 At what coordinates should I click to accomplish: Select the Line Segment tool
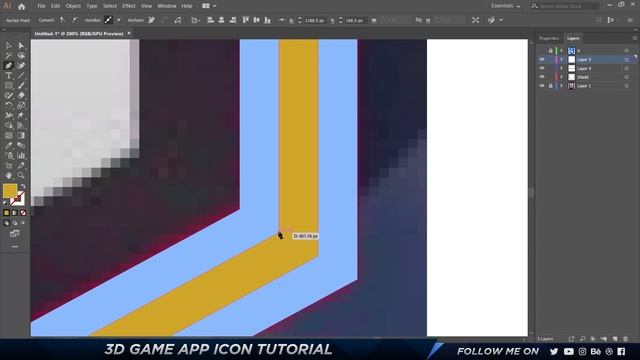pyautogui.click(x=21, y=76)
